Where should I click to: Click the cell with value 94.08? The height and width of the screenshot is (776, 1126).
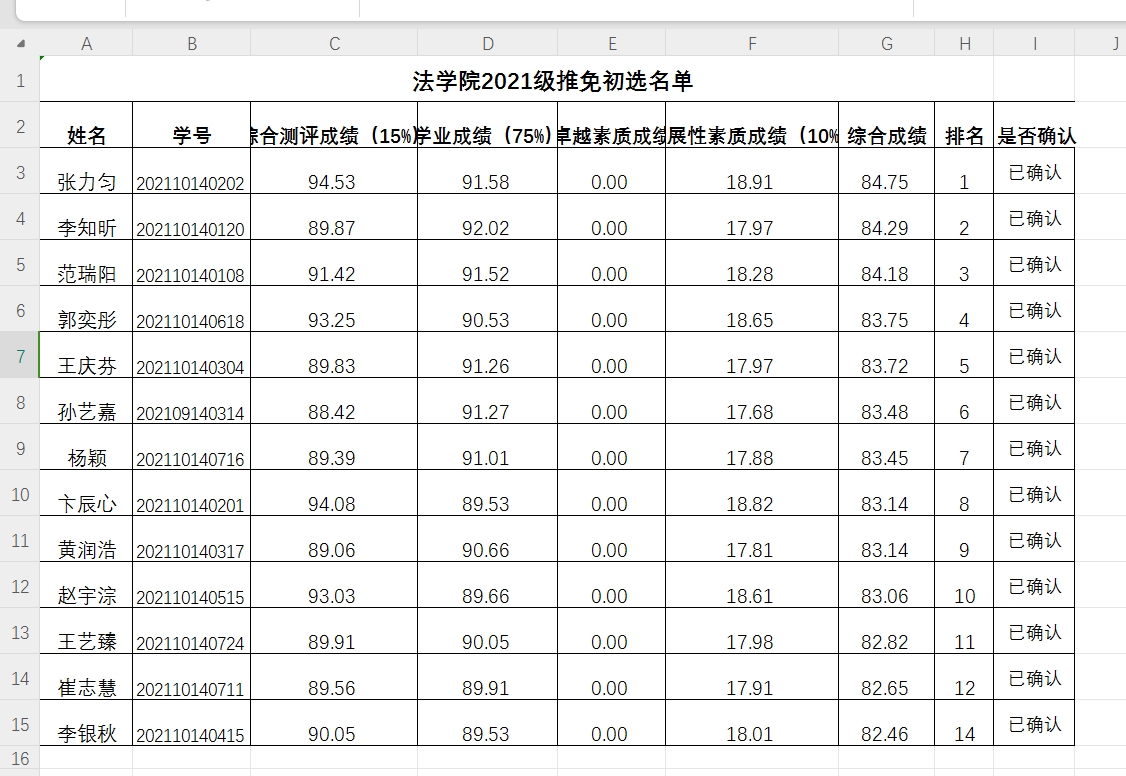pos(332,504)
